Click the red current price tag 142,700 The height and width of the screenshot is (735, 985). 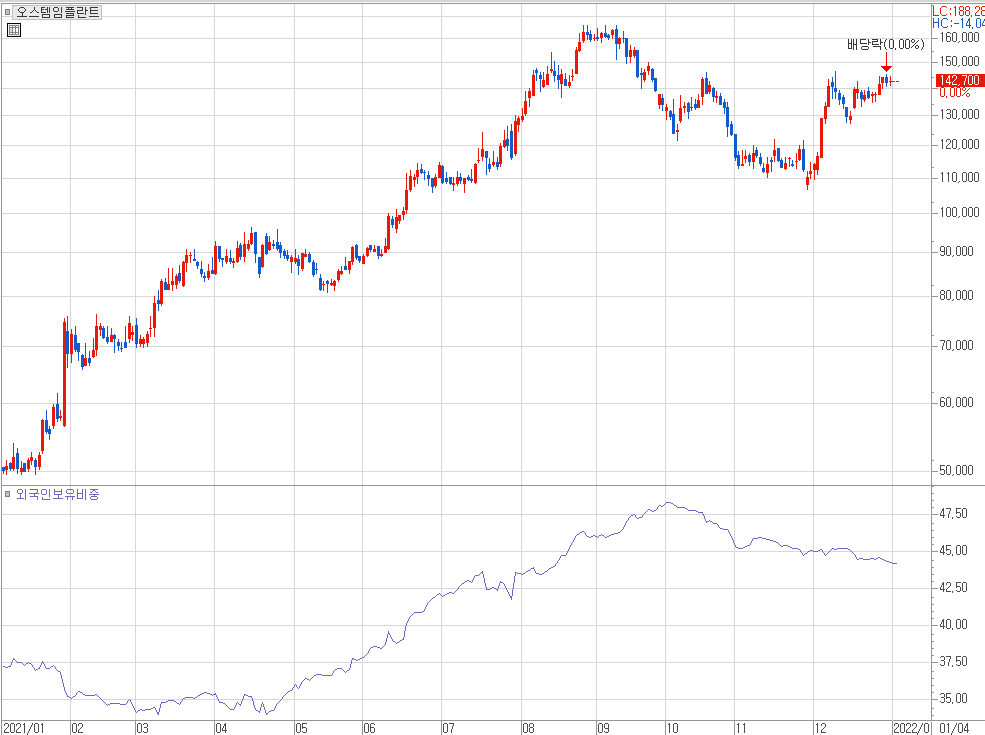960,80
